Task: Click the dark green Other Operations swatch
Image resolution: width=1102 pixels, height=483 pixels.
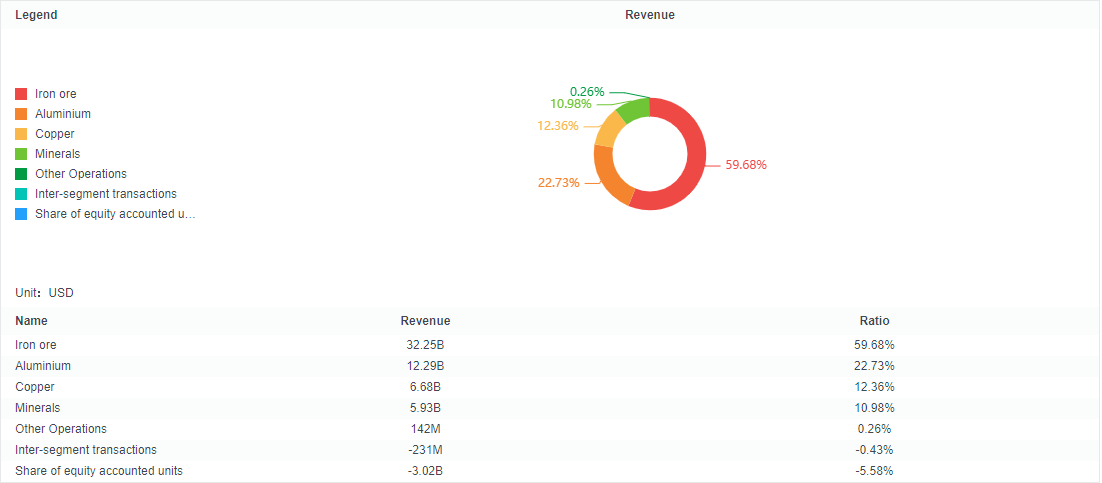Action: pyautogui.click(x=21, y=174)
